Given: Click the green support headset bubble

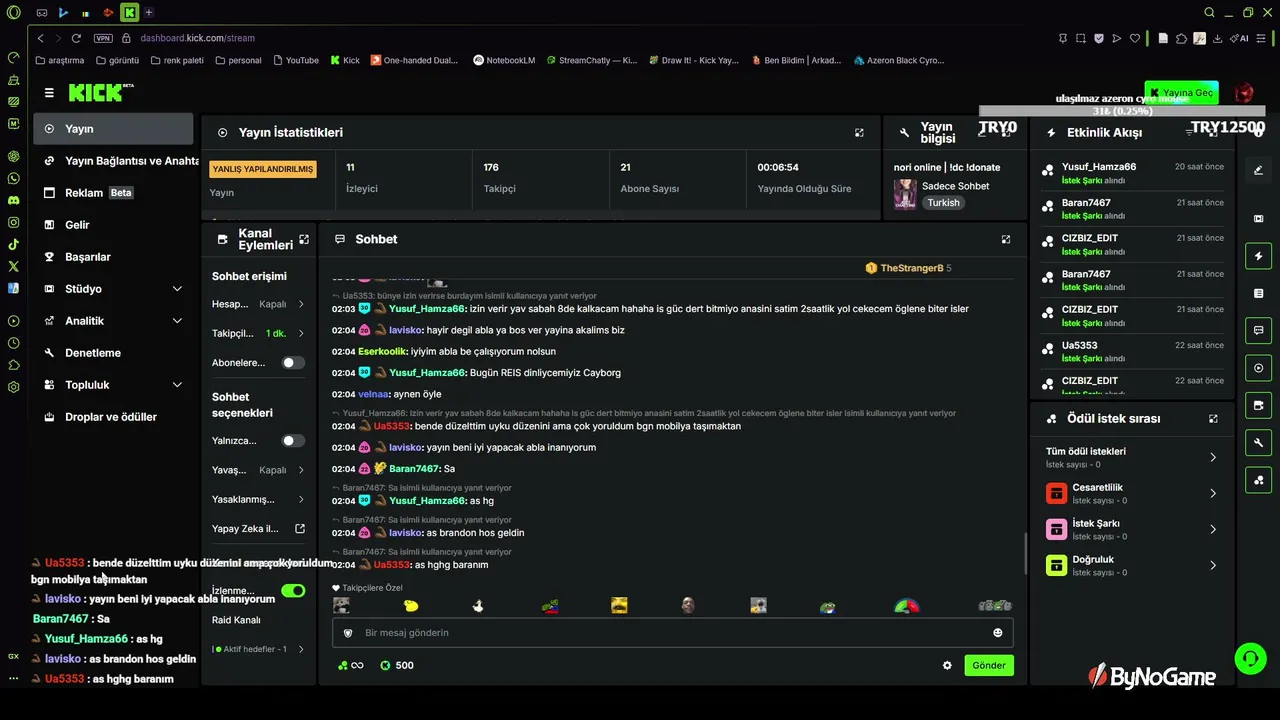Looking at the screenshot, I should point(1250,658).
